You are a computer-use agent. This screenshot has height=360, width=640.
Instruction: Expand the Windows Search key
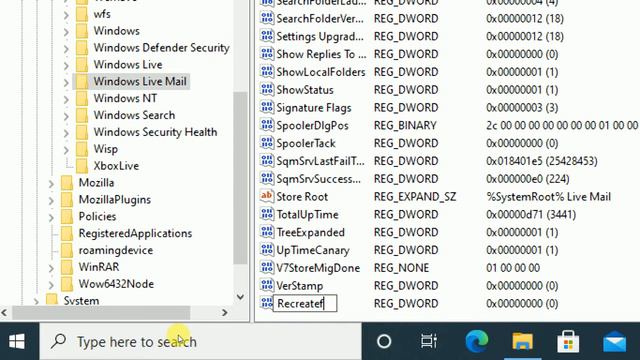(x=66, y=116)
